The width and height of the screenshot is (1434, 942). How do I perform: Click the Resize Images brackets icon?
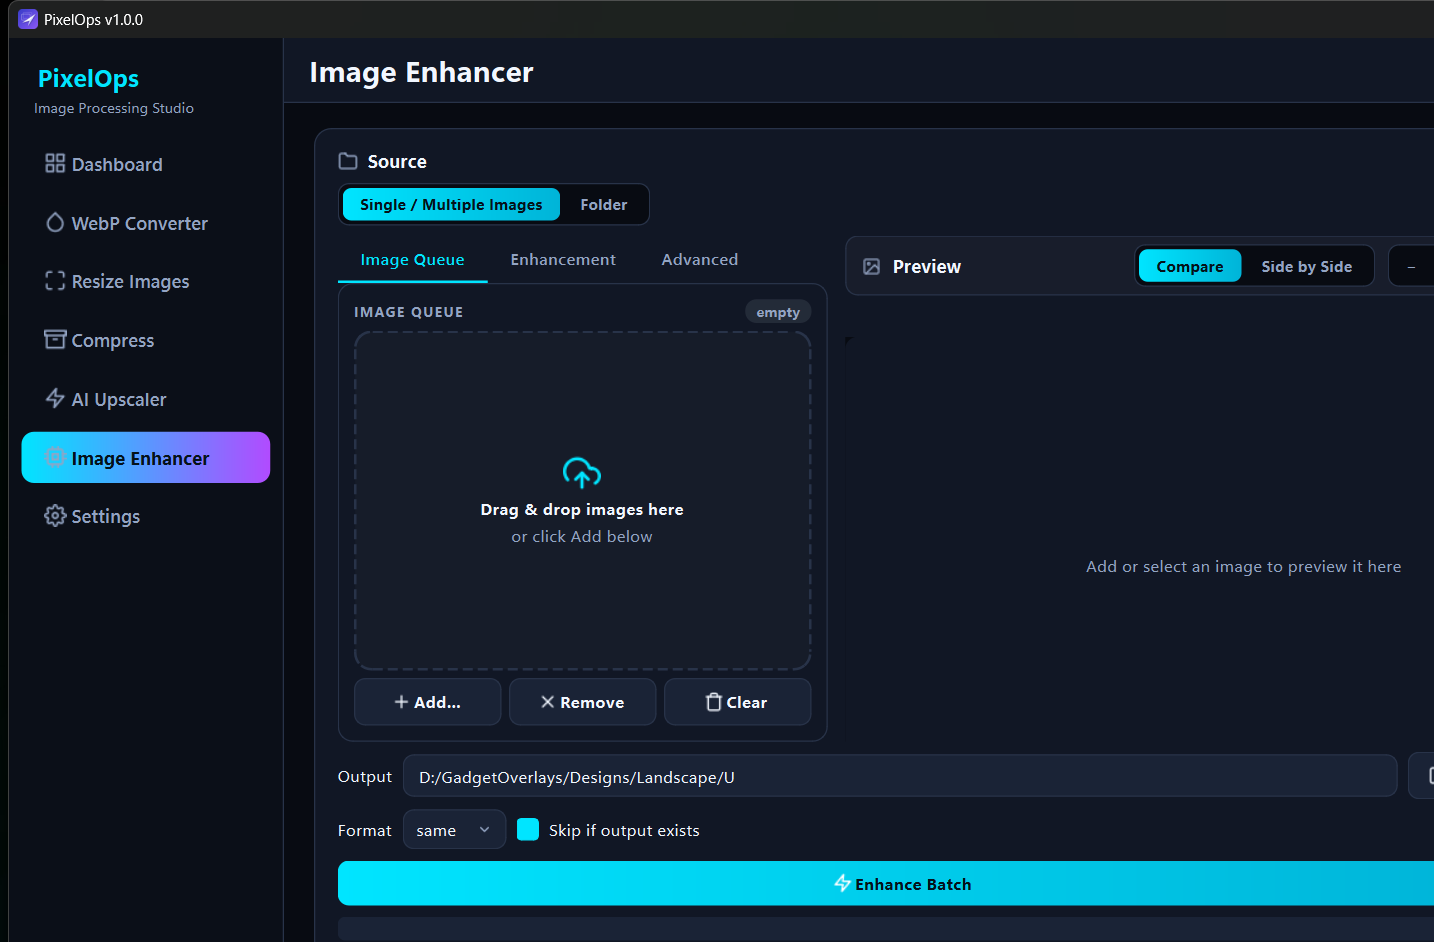pos(55,281)
